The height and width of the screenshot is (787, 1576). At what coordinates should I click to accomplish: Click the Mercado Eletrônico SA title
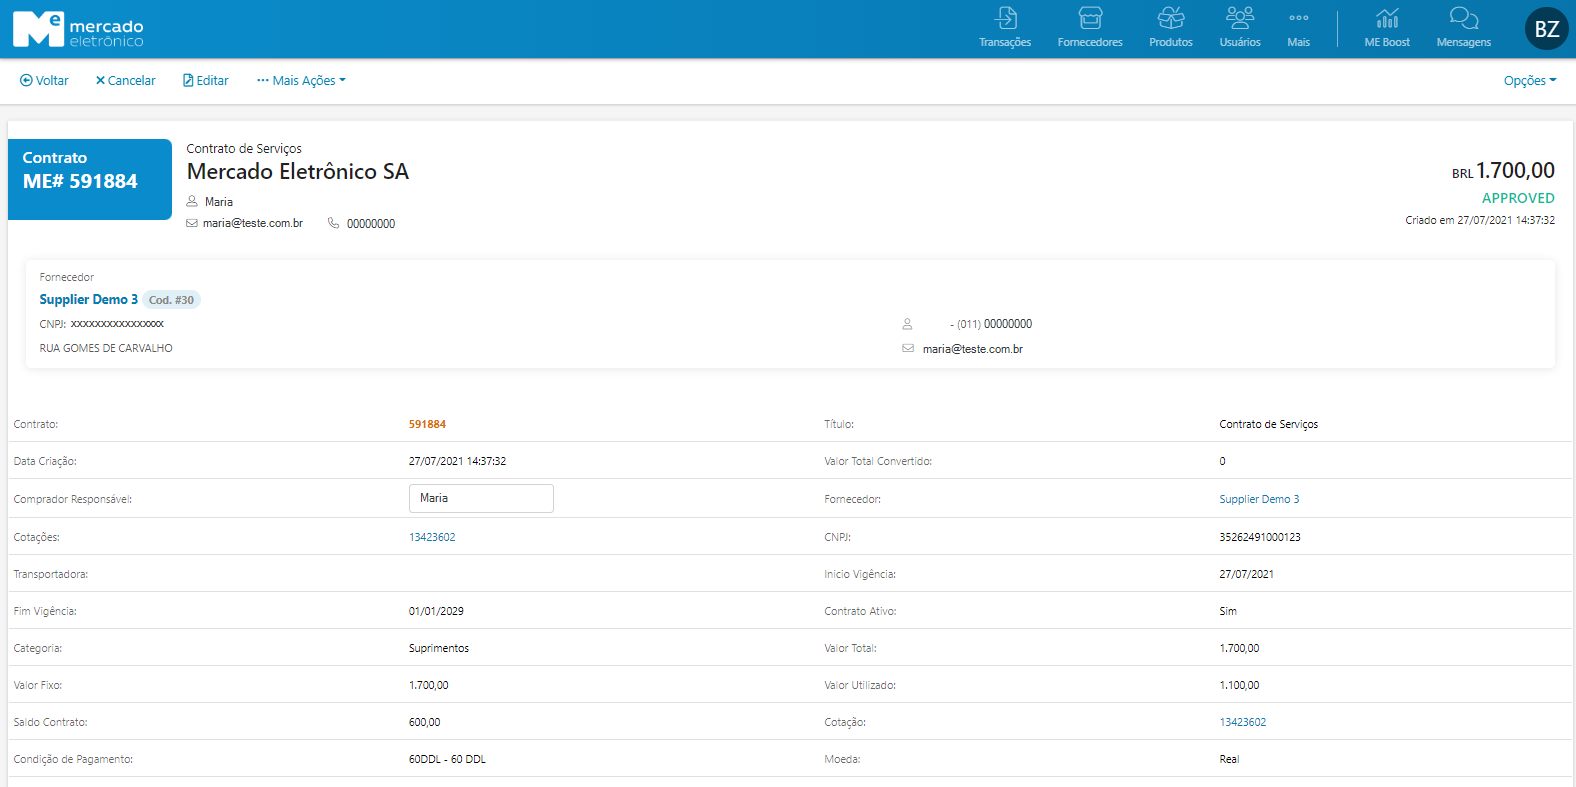[x=298, y=172]
